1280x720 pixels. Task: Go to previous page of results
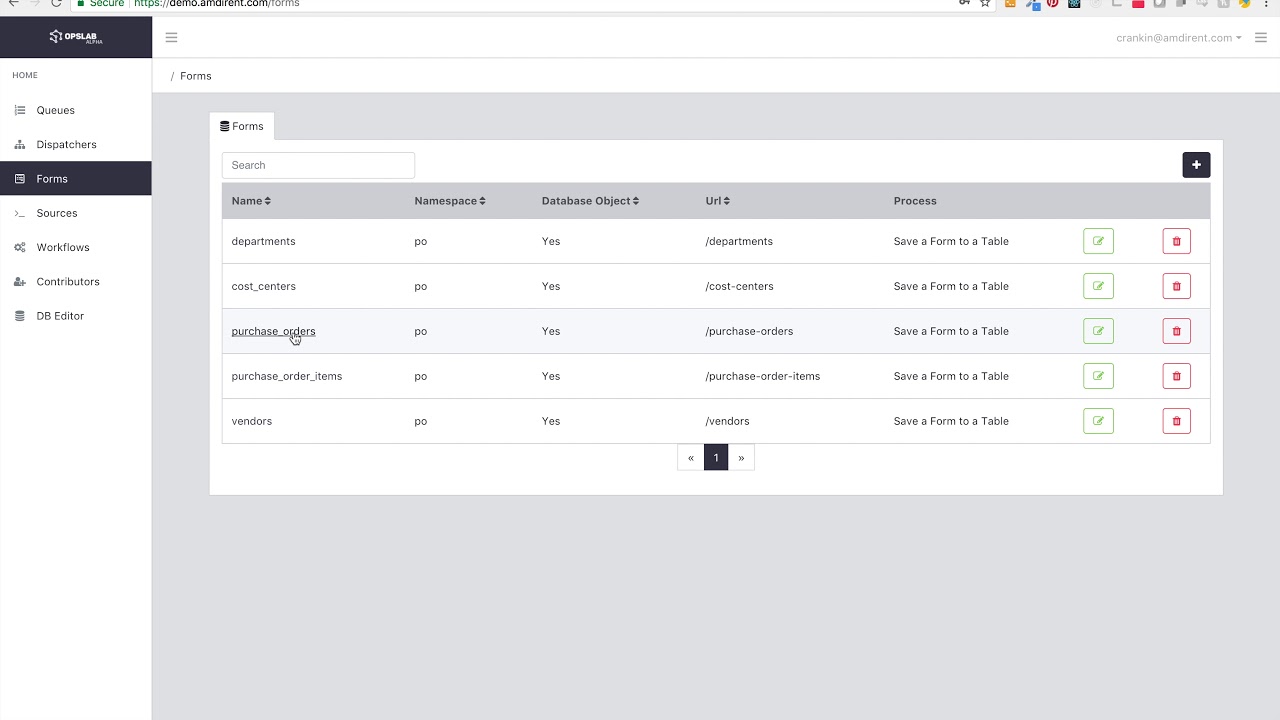pos(690,457)
